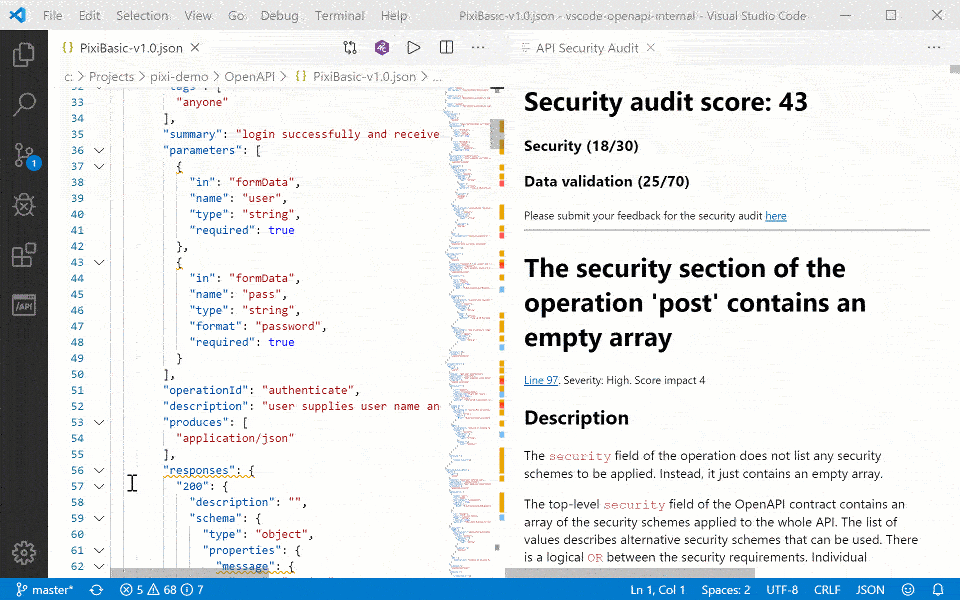Open more actions for PixiBasic editor
960x600 pixels.
(x=478, y=48)
